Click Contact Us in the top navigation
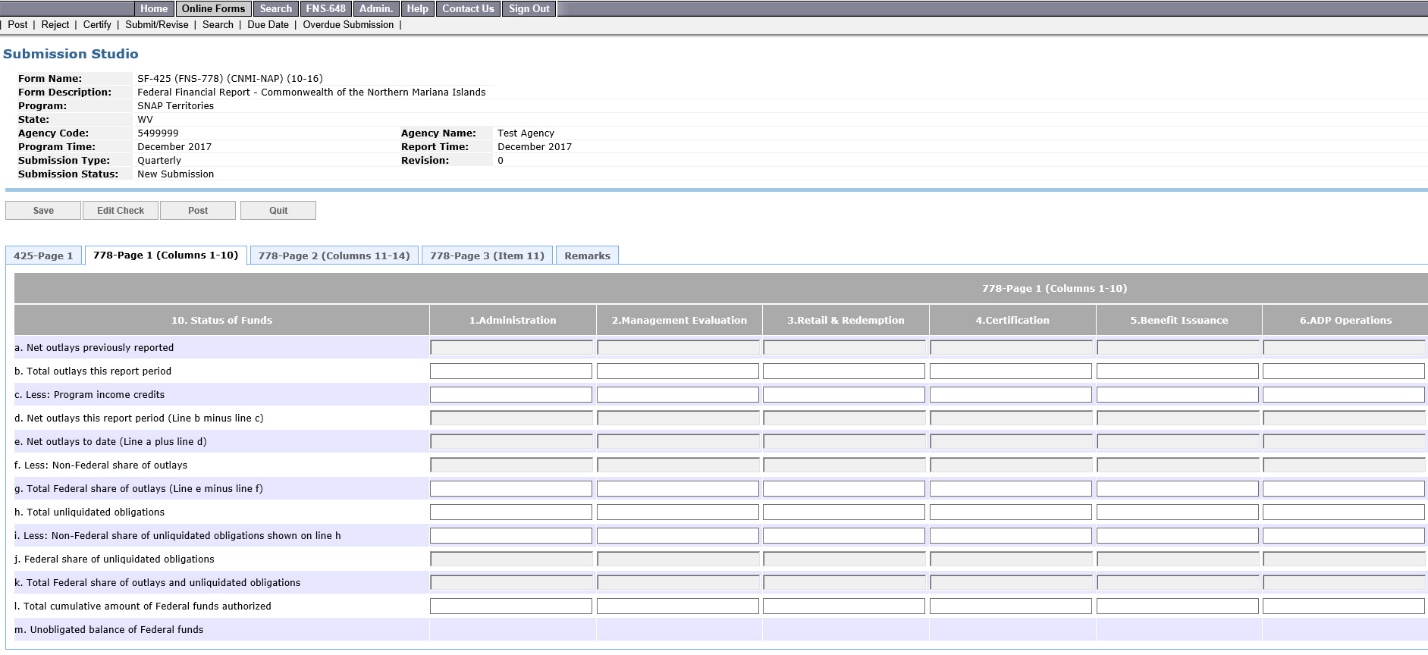 pyautogui.click(x=468, y=9)
